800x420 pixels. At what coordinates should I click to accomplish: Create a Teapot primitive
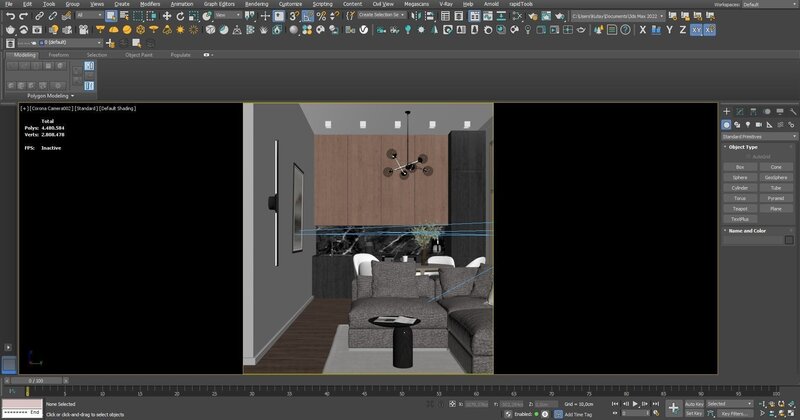click(x=739, y=208)
